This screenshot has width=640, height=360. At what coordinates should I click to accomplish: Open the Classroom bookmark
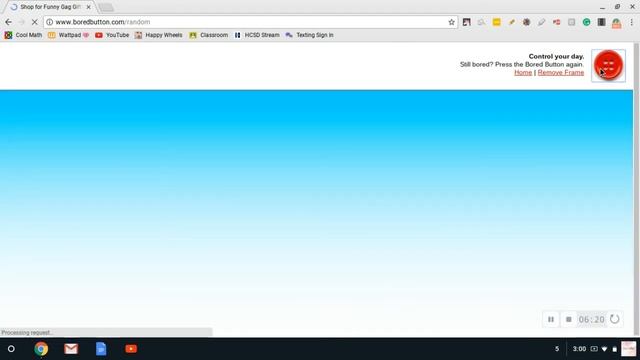209,35
